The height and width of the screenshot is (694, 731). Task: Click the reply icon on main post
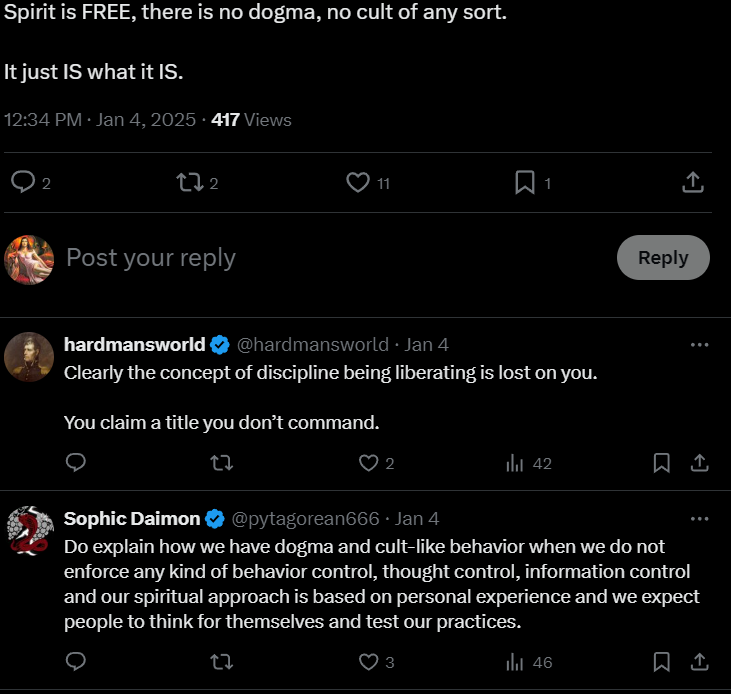[22, 182]
